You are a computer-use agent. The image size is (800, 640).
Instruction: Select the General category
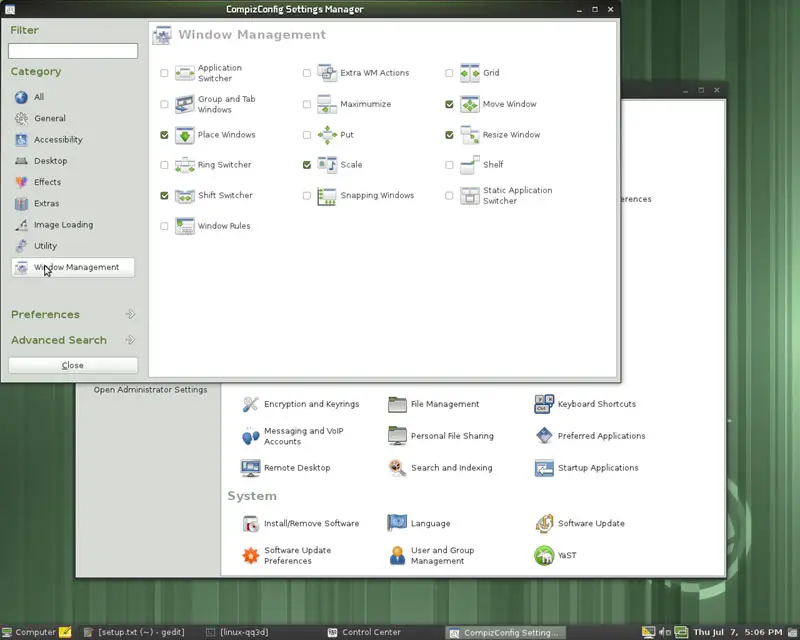[73, 118]
